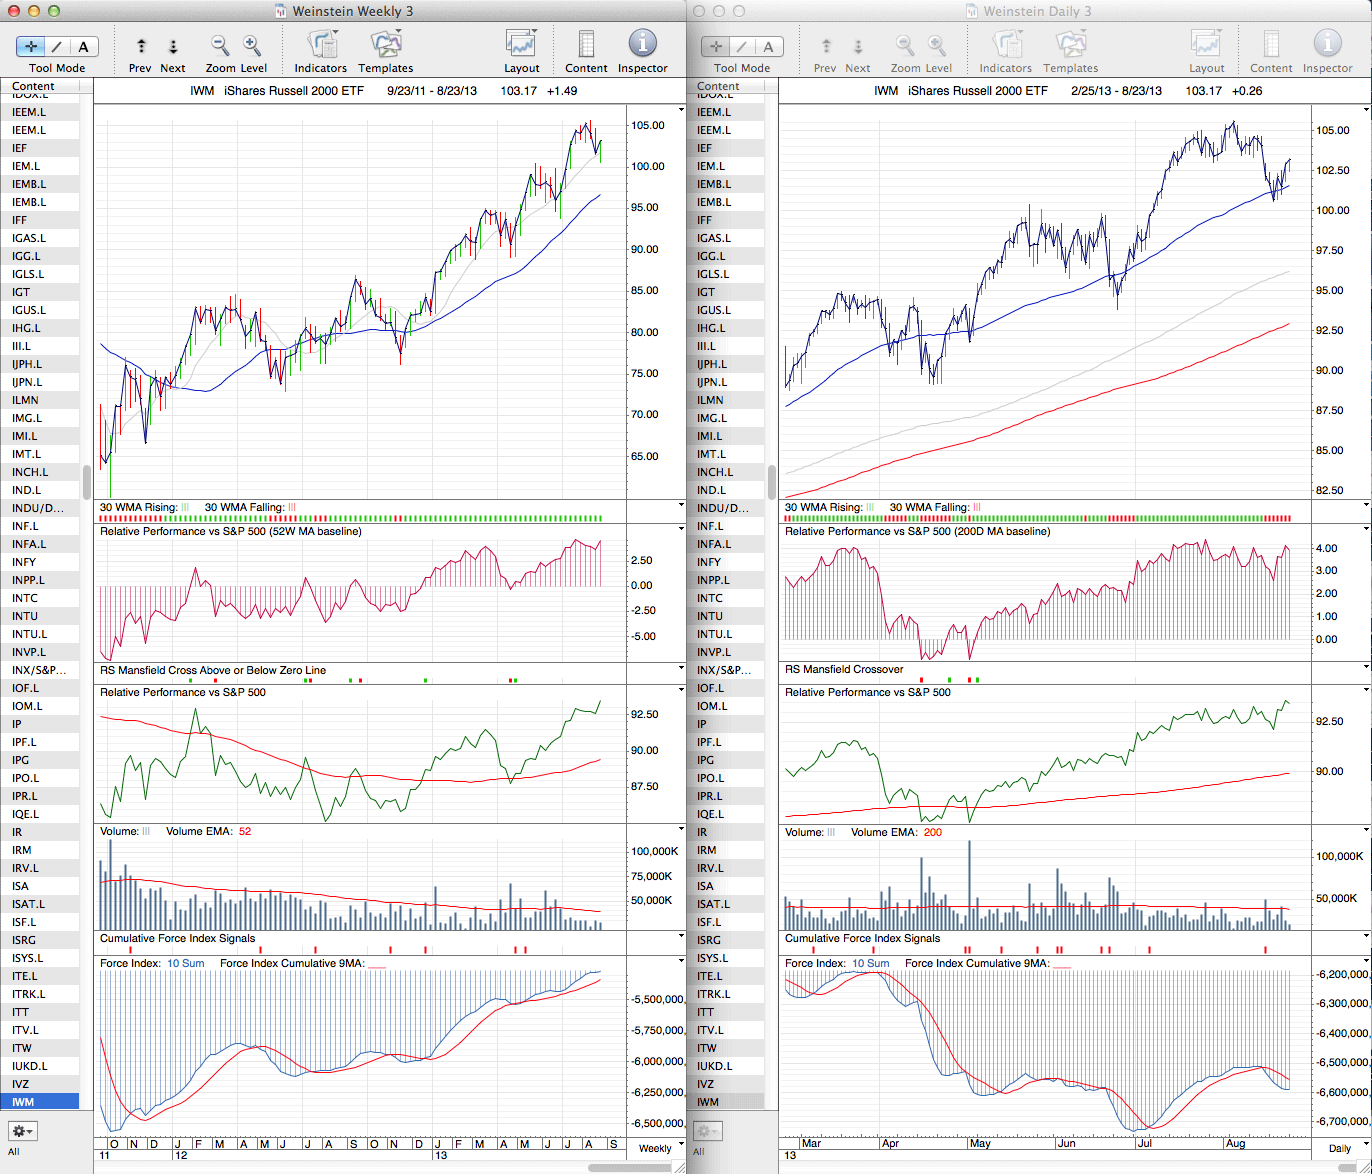The width and height of the screenshot is (1372, 1174).
Task: Select the highlighted IWM row in the Weekly window
Action: [x=40, y=1102]
